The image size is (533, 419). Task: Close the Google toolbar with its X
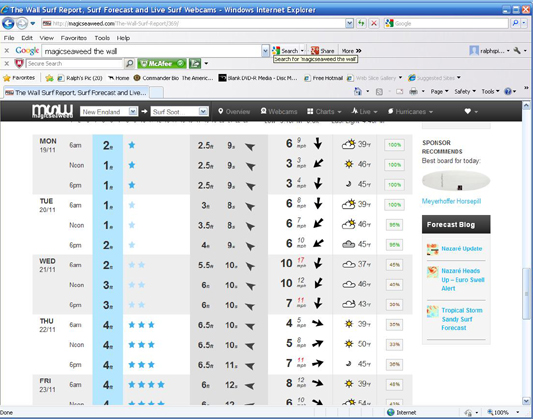[6, 51]
